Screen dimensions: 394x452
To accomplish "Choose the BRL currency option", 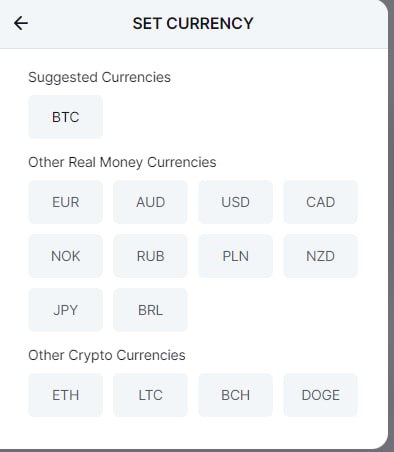I will coord(150,310).
